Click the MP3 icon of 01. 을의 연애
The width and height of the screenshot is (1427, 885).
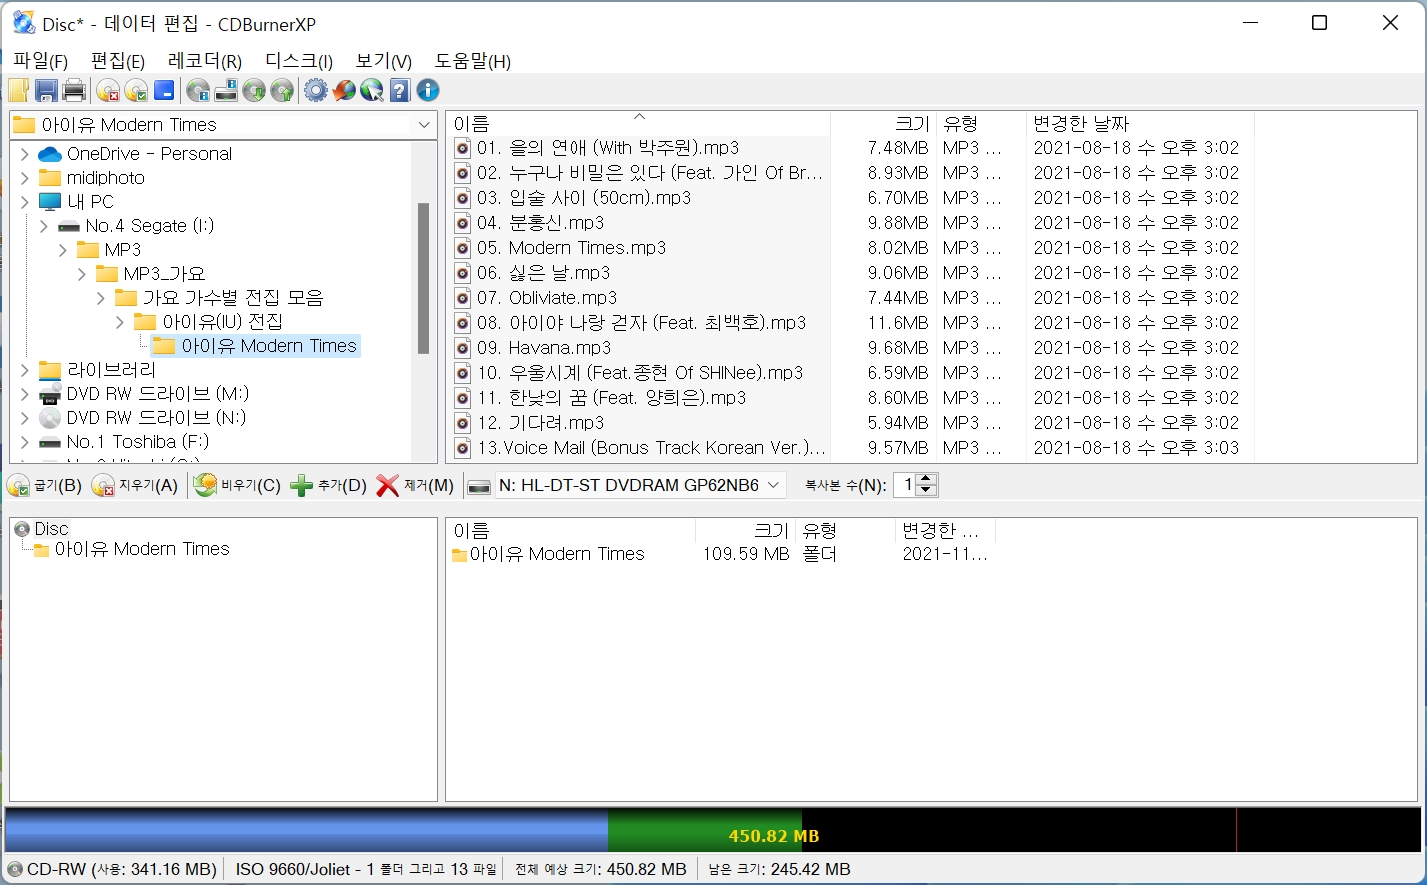(x=463, y=148)
